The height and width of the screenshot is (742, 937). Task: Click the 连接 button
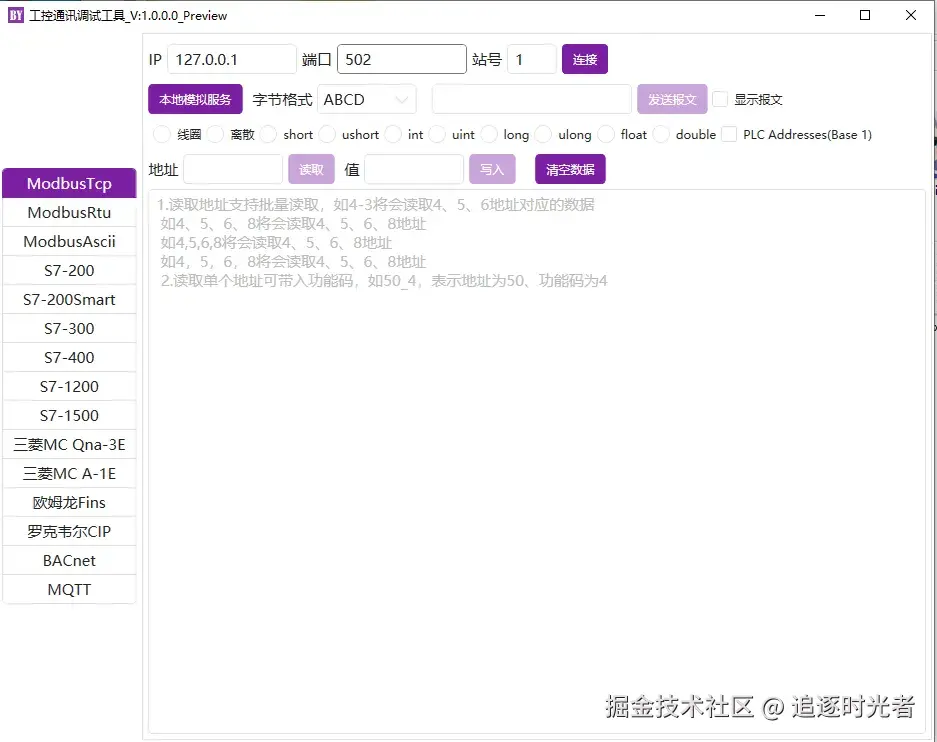[x=584, y=59]
